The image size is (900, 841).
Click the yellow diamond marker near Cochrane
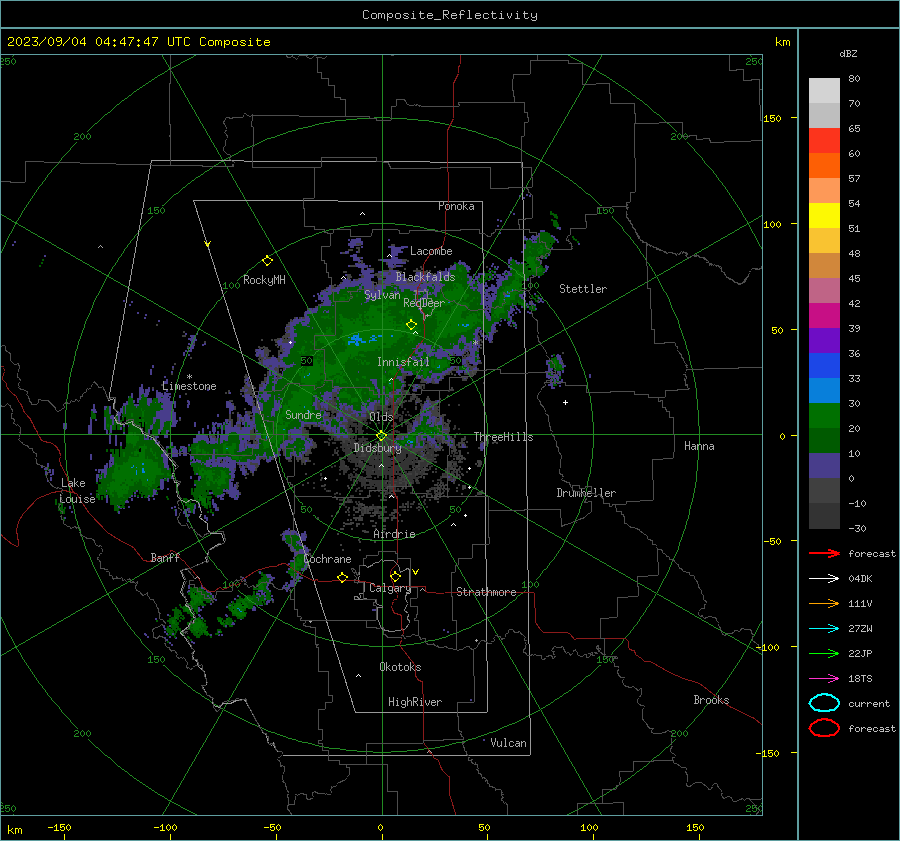[342, 577]
